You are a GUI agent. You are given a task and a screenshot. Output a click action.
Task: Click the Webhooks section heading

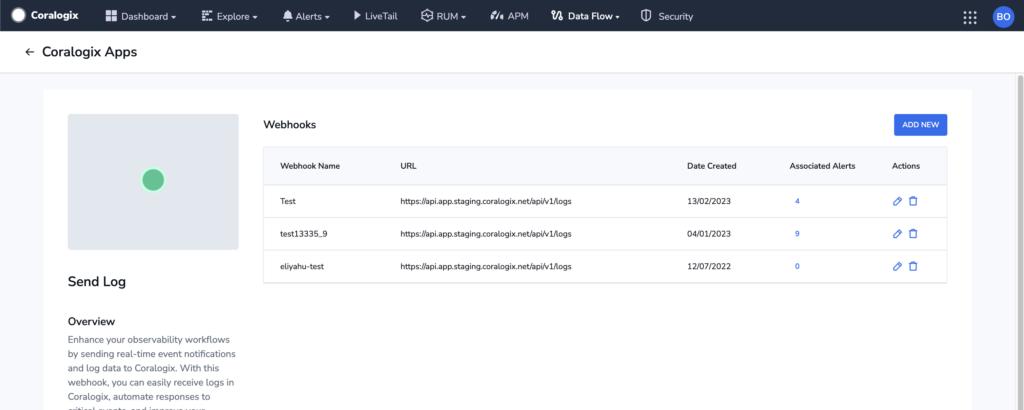pyautogui.click(x=289, y=125)
